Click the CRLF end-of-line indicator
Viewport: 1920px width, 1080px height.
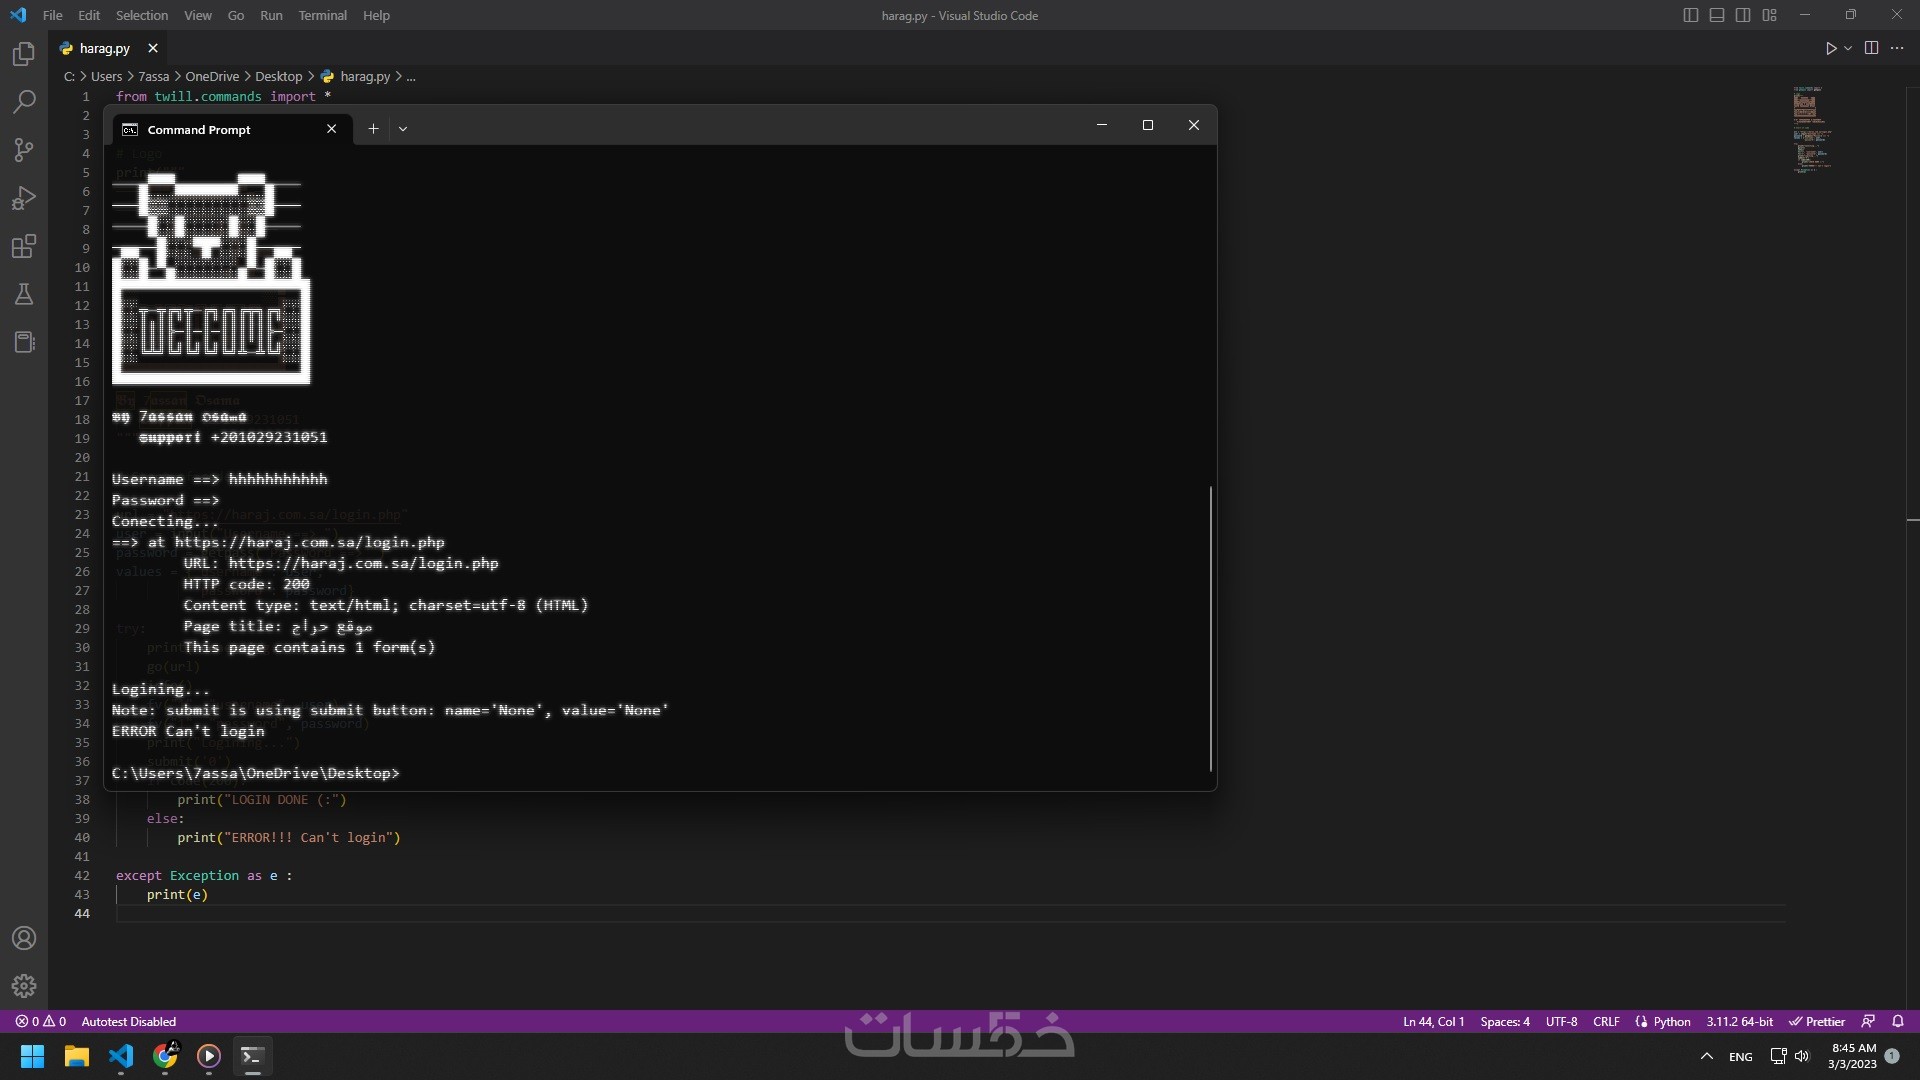click(x=1606, y=1021)
